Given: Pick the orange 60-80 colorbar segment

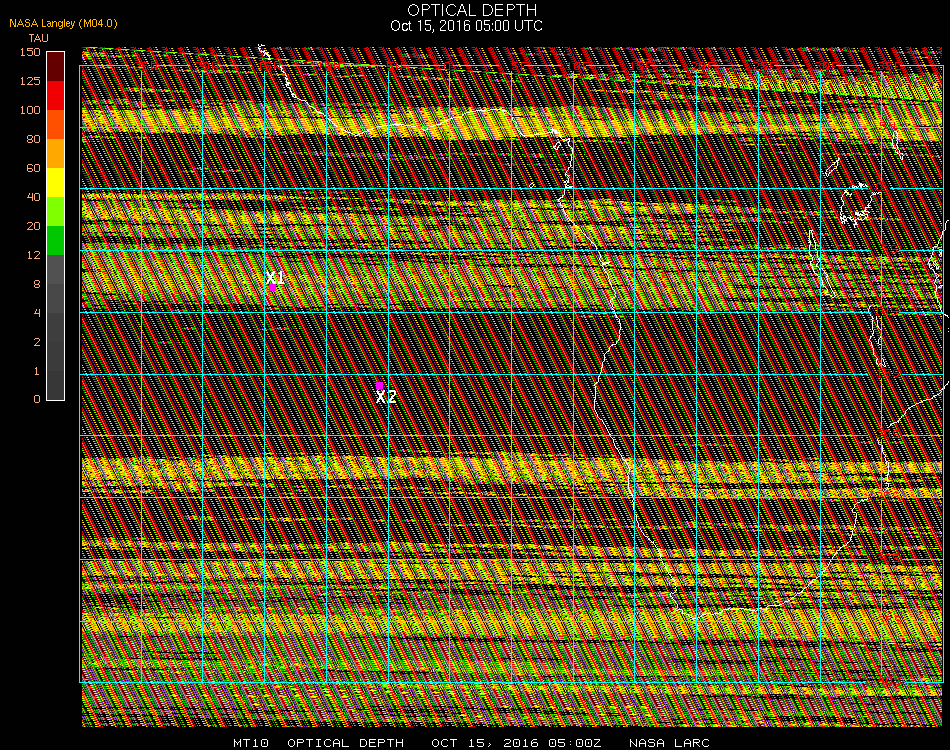Looking at the screenshot, I should point(55,154).
